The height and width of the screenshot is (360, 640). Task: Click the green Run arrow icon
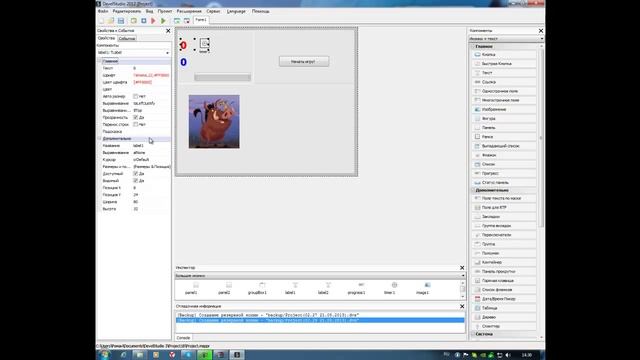163,20
